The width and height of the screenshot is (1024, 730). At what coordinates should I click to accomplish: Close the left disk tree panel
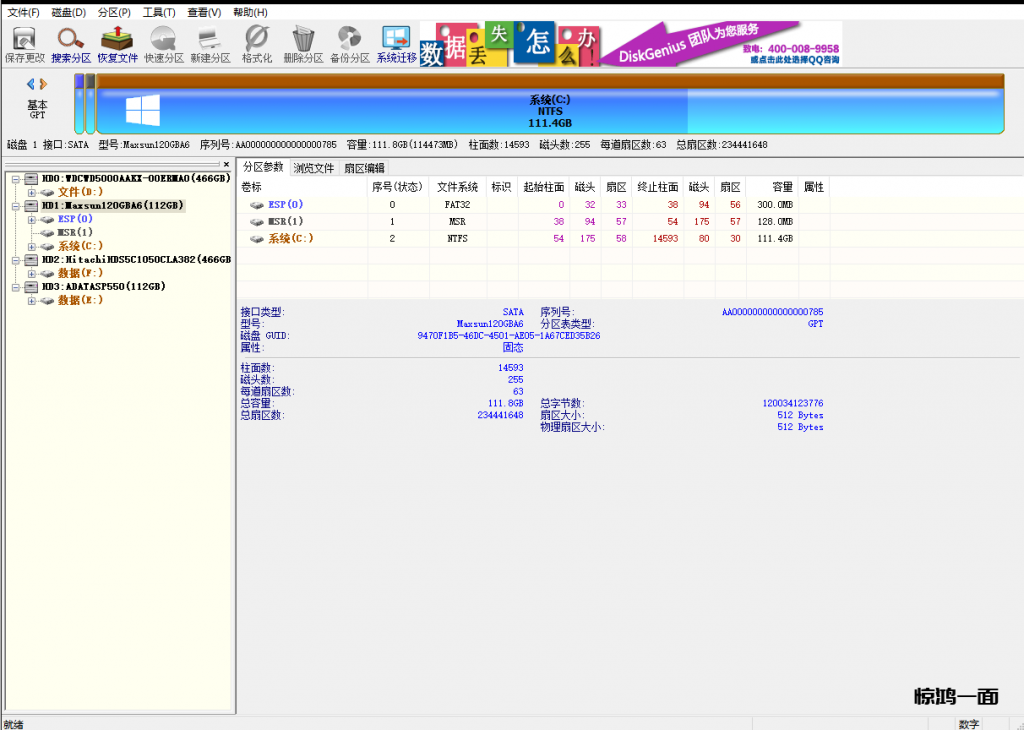[226, 164]
